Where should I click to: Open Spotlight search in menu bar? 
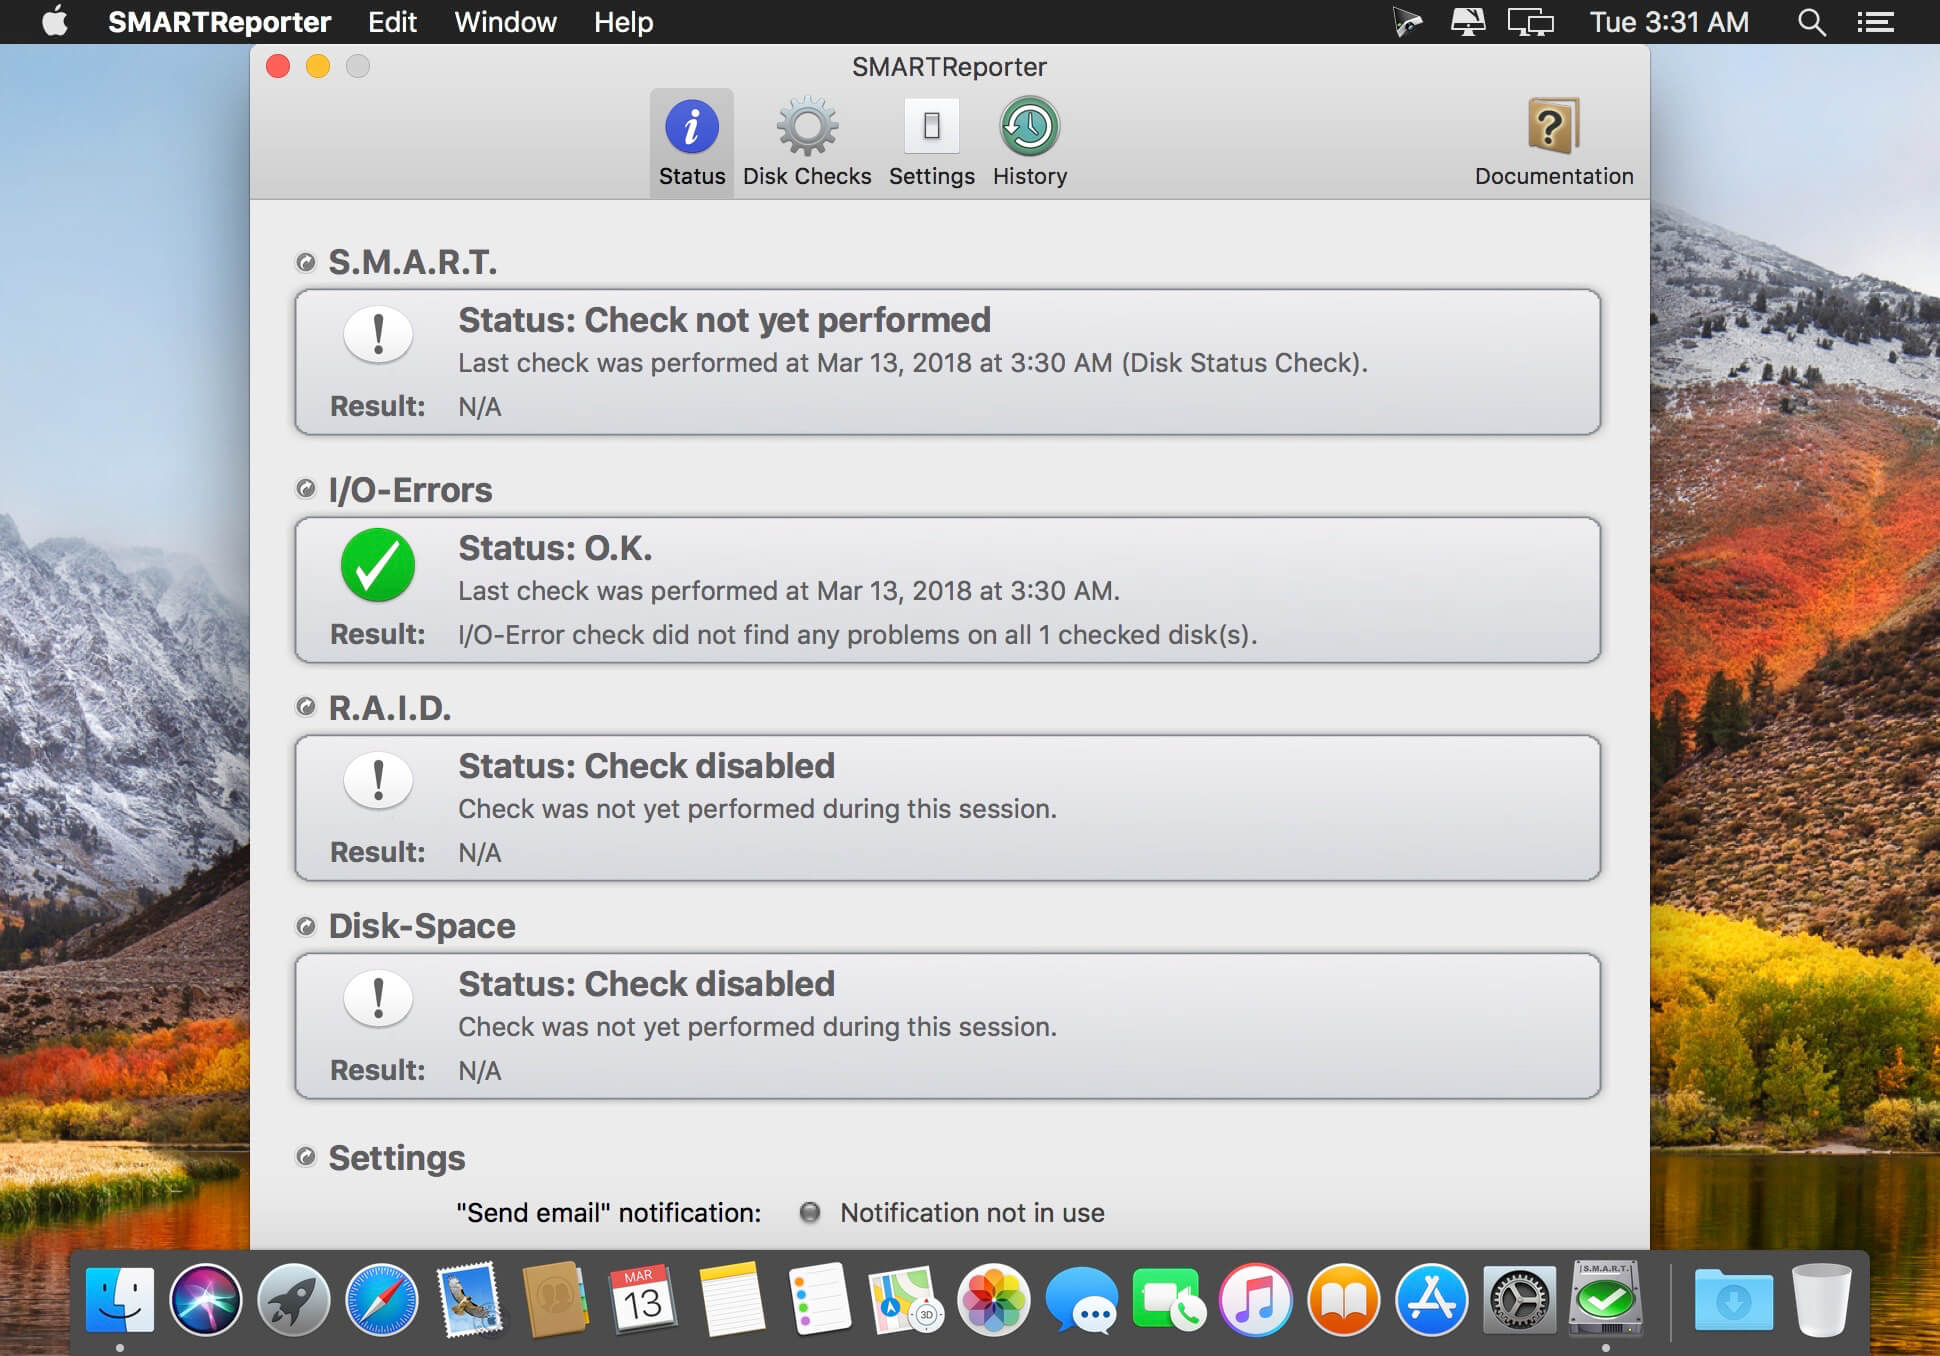pos(1811,22)
